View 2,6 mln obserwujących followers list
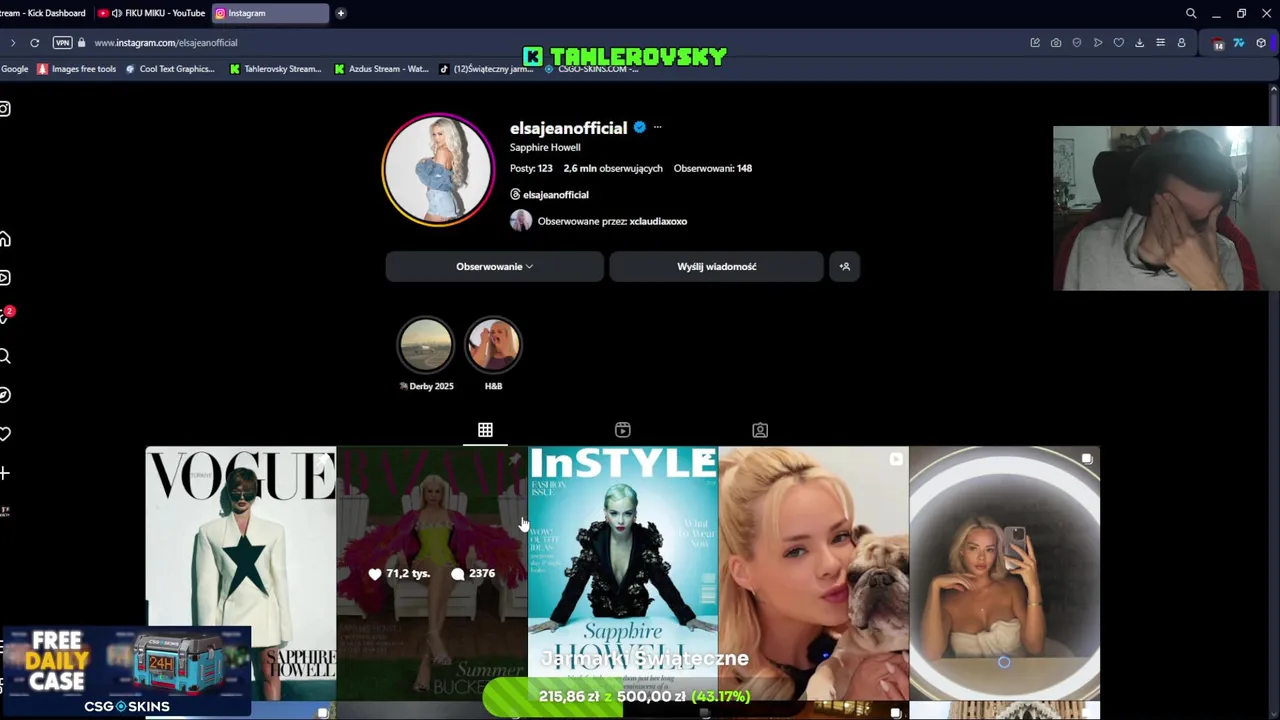 click(613, 168)
